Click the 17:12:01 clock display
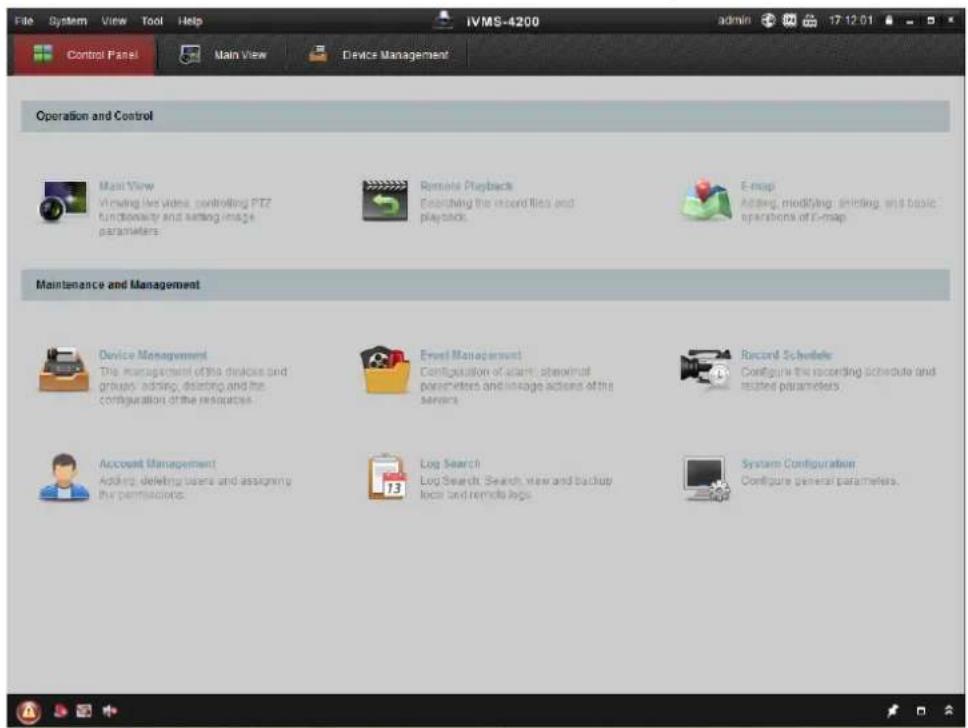 851,20
